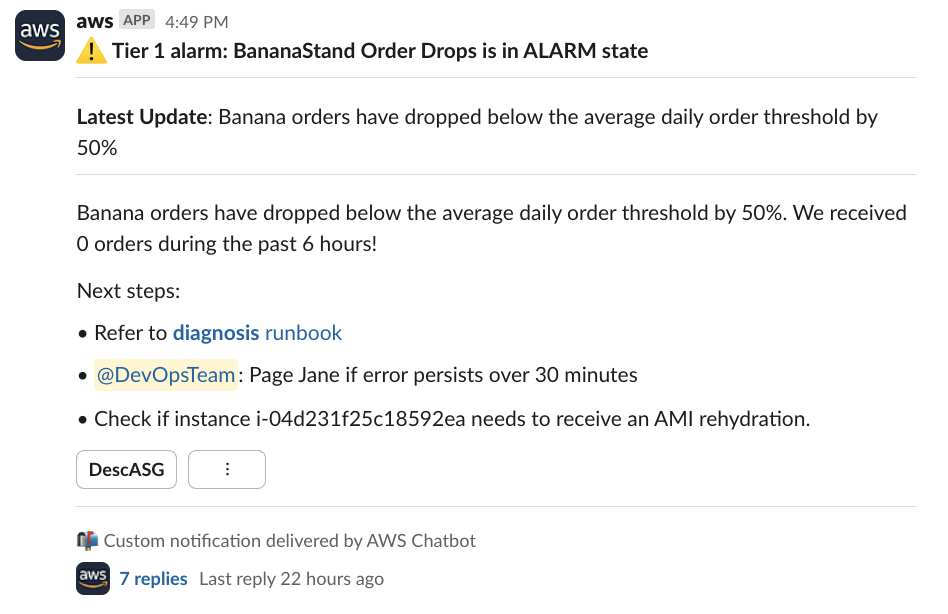948x614 pixels.
Task: Click Last reply 22 hours ago text
Action: (x=291, y=578)
